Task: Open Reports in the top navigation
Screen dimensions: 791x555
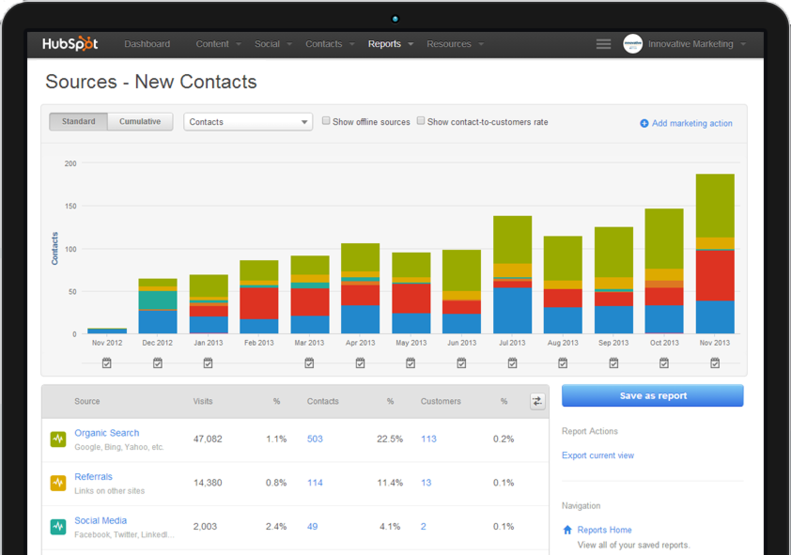Action: (384, 44)
